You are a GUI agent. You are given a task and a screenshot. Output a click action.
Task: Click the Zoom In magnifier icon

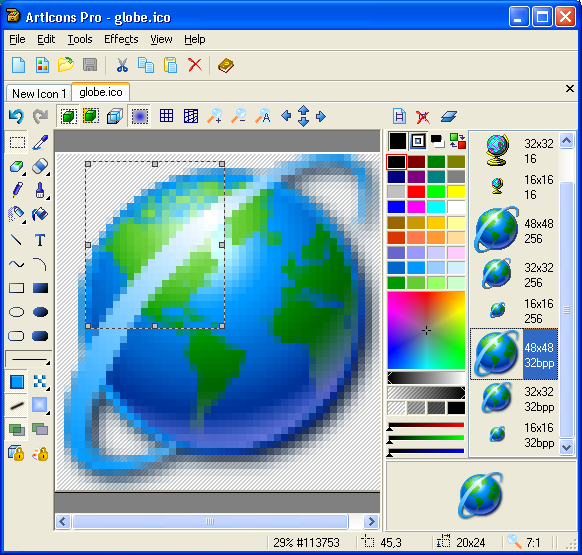pos(215,116)
